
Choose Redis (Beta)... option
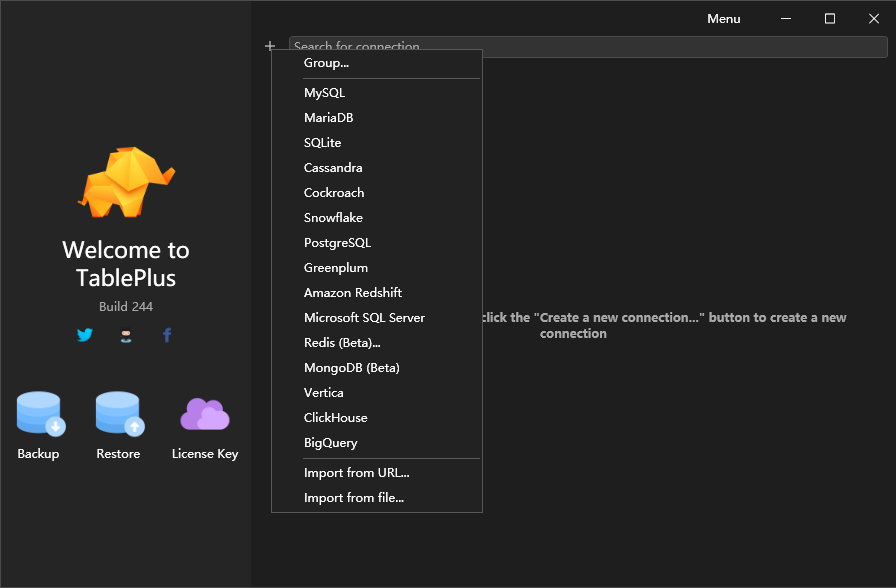377,343
